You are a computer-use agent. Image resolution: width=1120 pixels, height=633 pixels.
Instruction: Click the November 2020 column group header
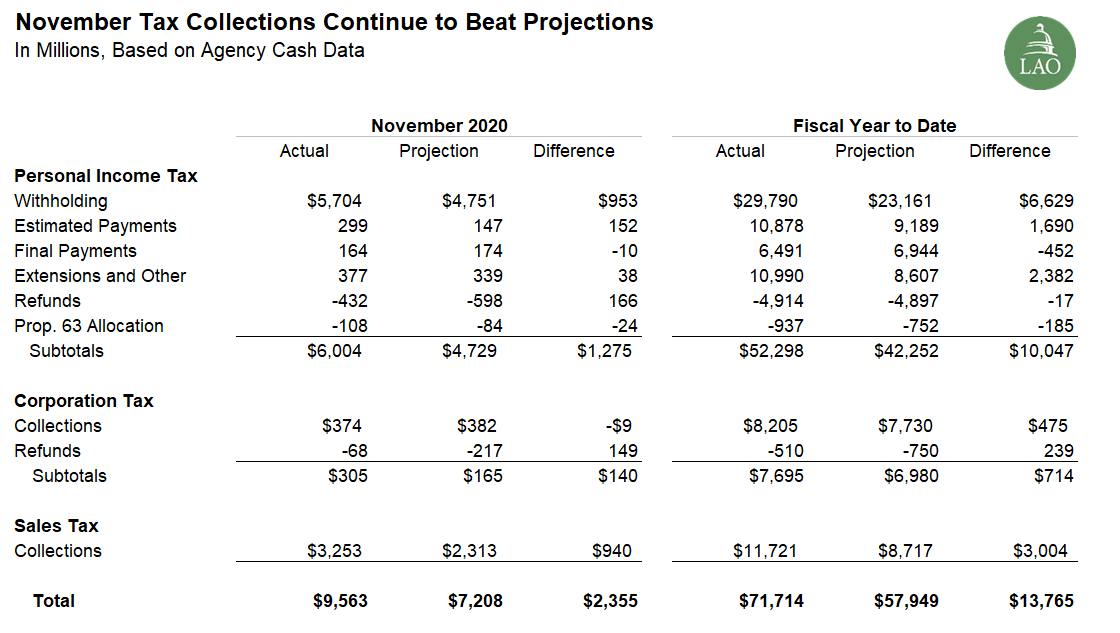click(x=439, y=126)
